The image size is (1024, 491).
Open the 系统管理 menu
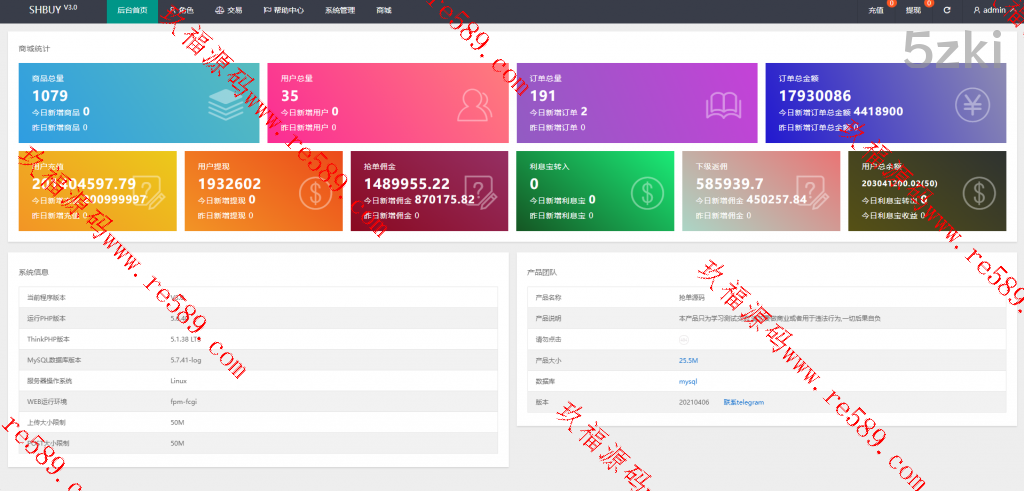[x=339, y=10]
